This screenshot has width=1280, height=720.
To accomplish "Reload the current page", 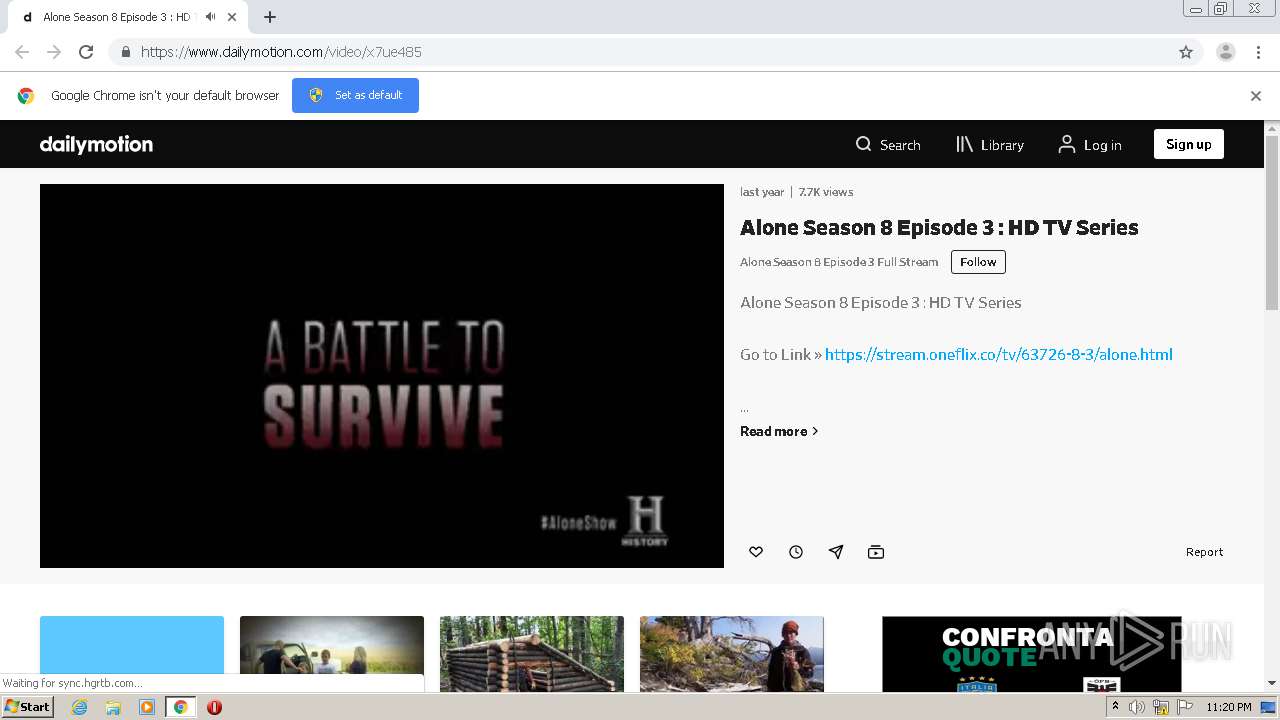I will [x=86, y=52].
